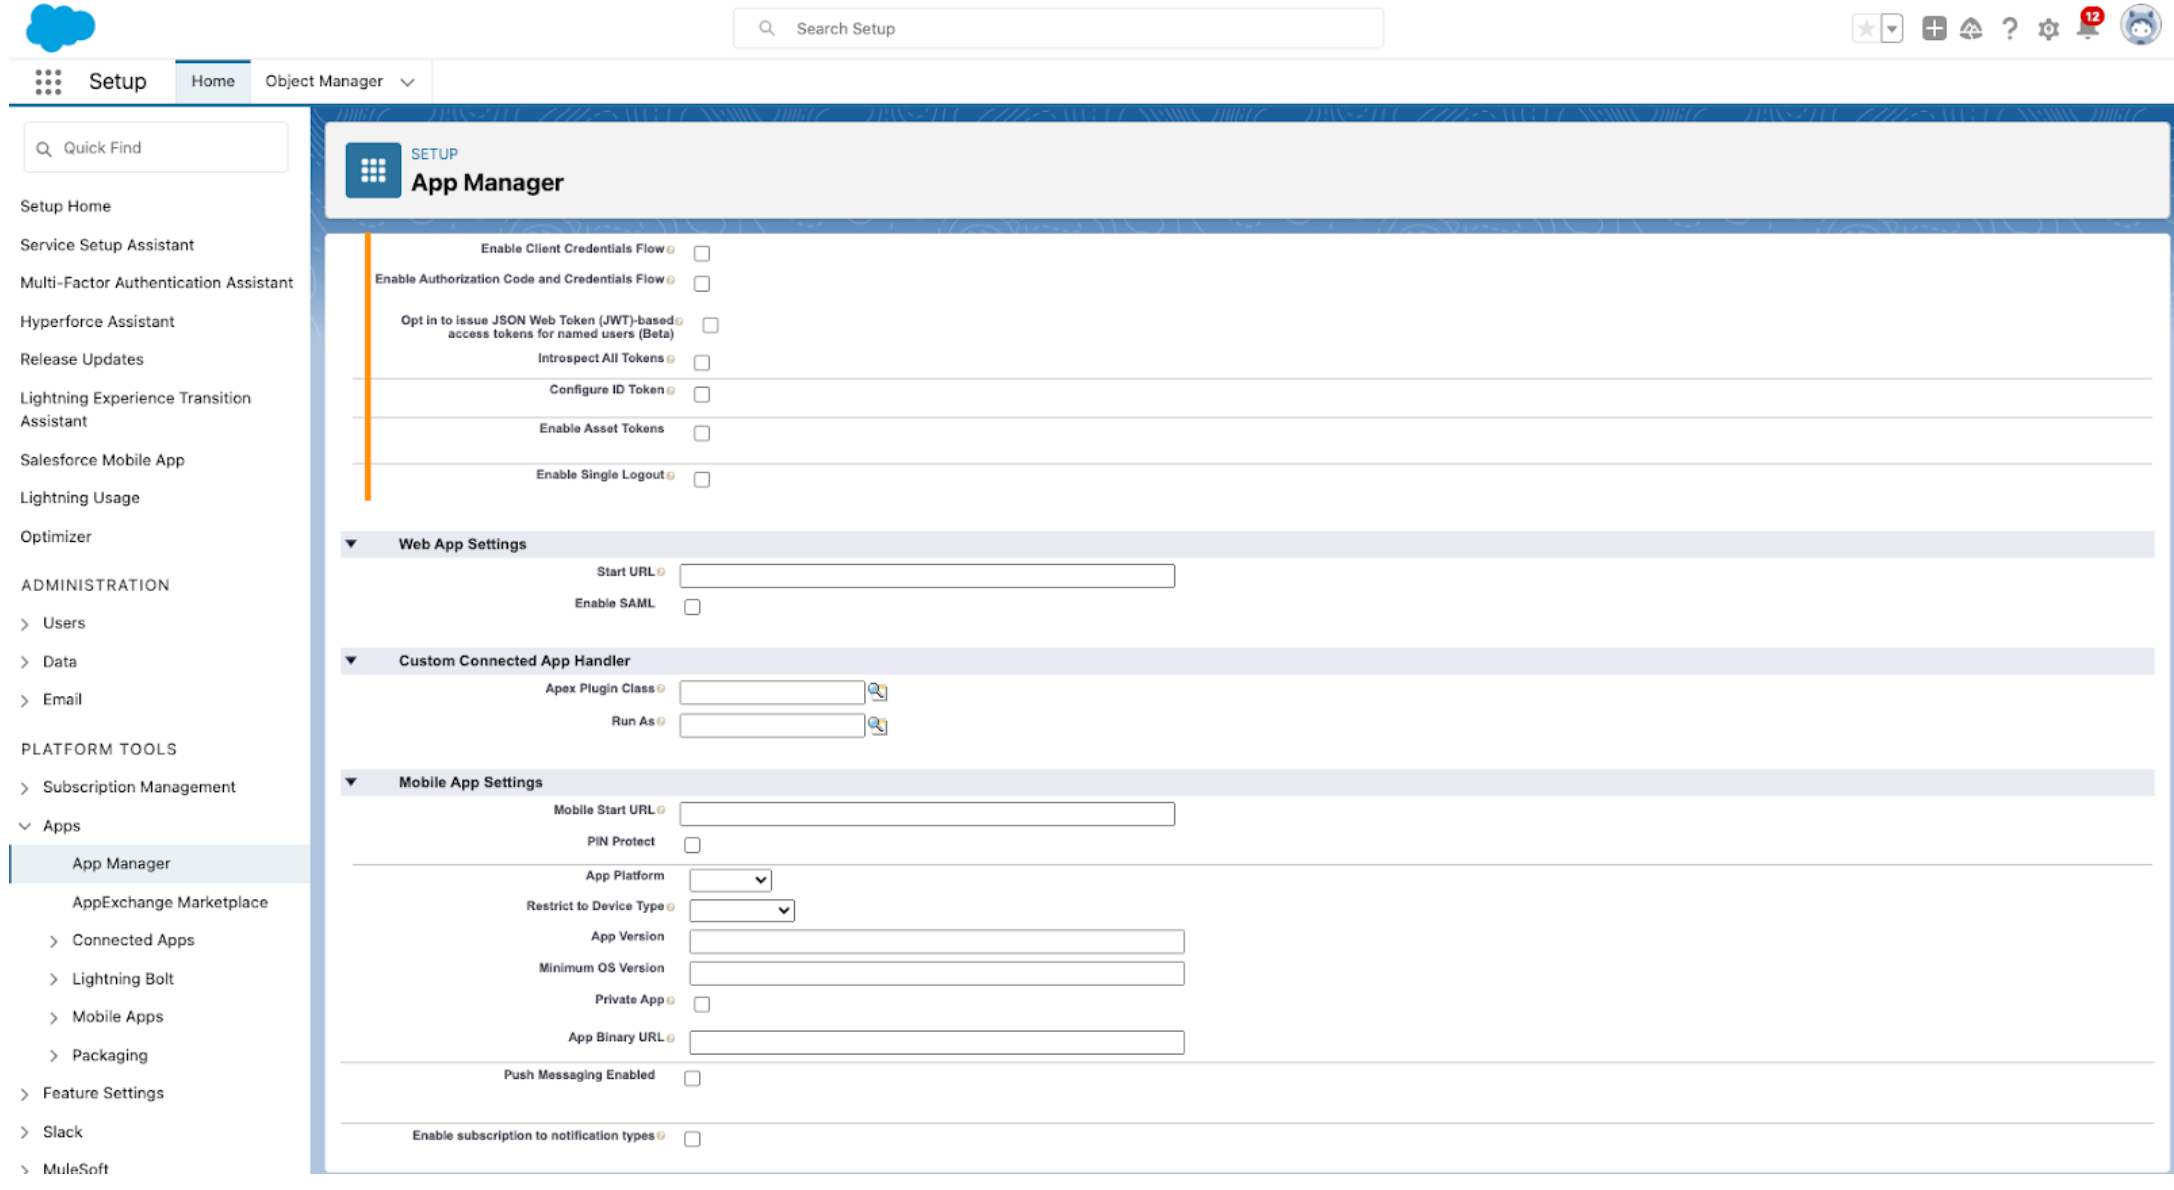Image resolution: width=2174 pixels, height=1190 pixels.
Task: Click the Home tab in Setup
Action: (x=212, y=81)
